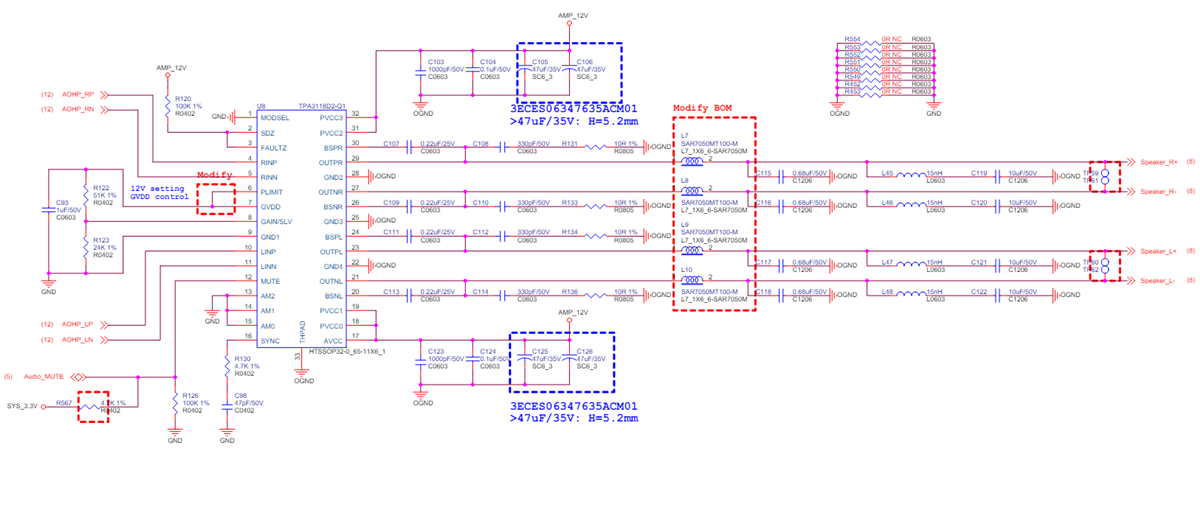The width and height of the screenshot is (1200, 509).
Task: Click the R549 resistor designator
Action: click(852, 76)
